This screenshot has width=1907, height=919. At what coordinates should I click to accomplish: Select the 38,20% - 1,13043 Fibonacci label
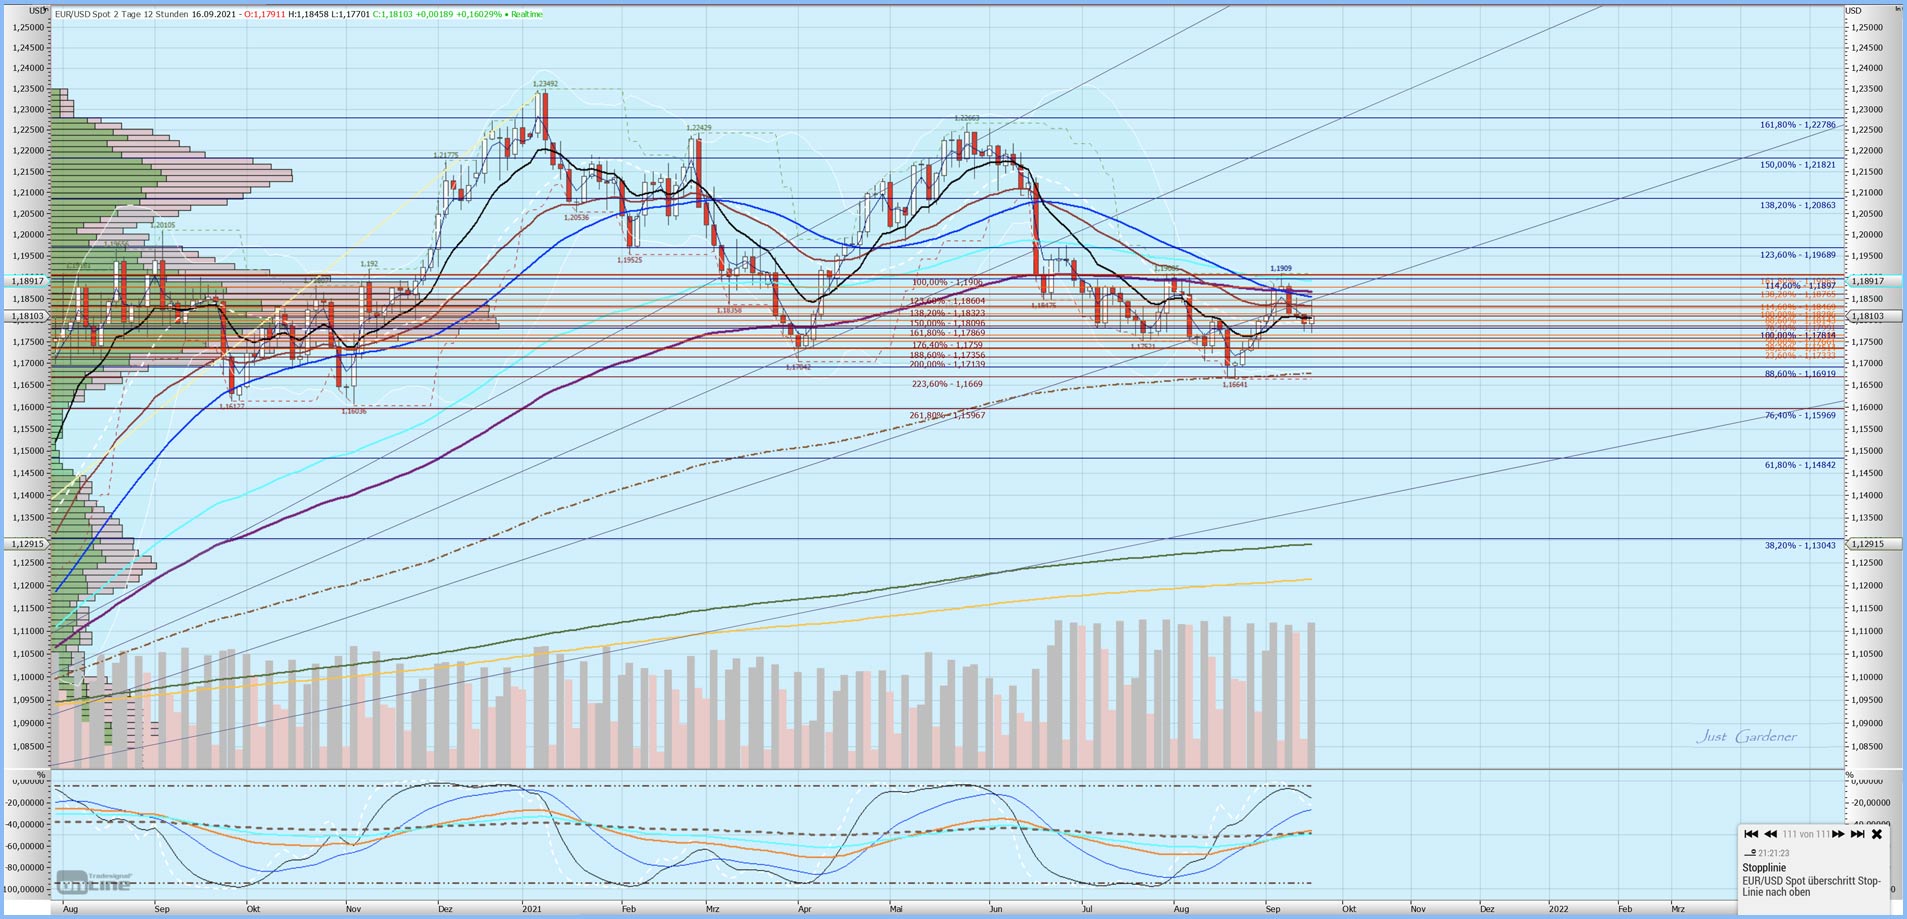pyautogui.click(x=1800, y=545)
